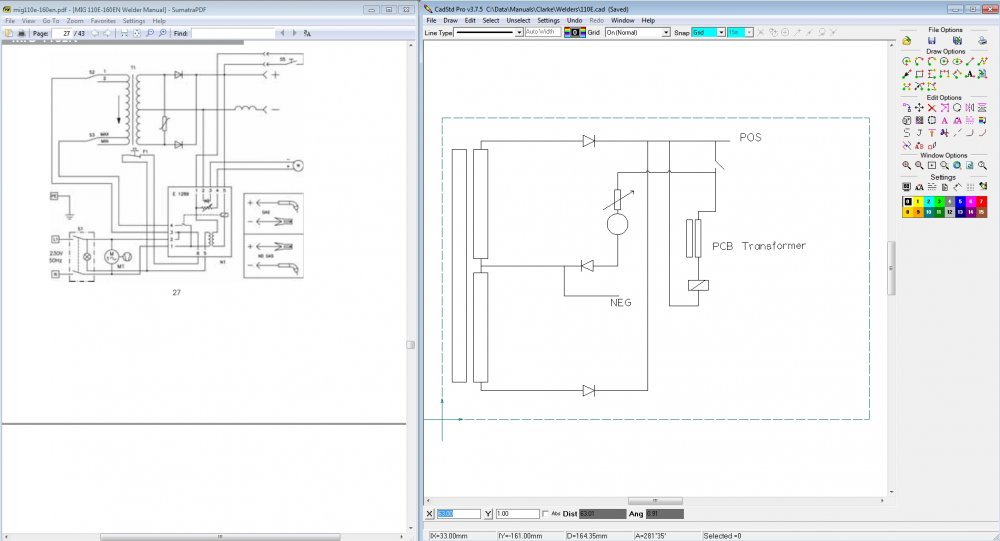
Task: Click the CadStd horizontal scrollbar thumb
Action: tap(655, 501)
